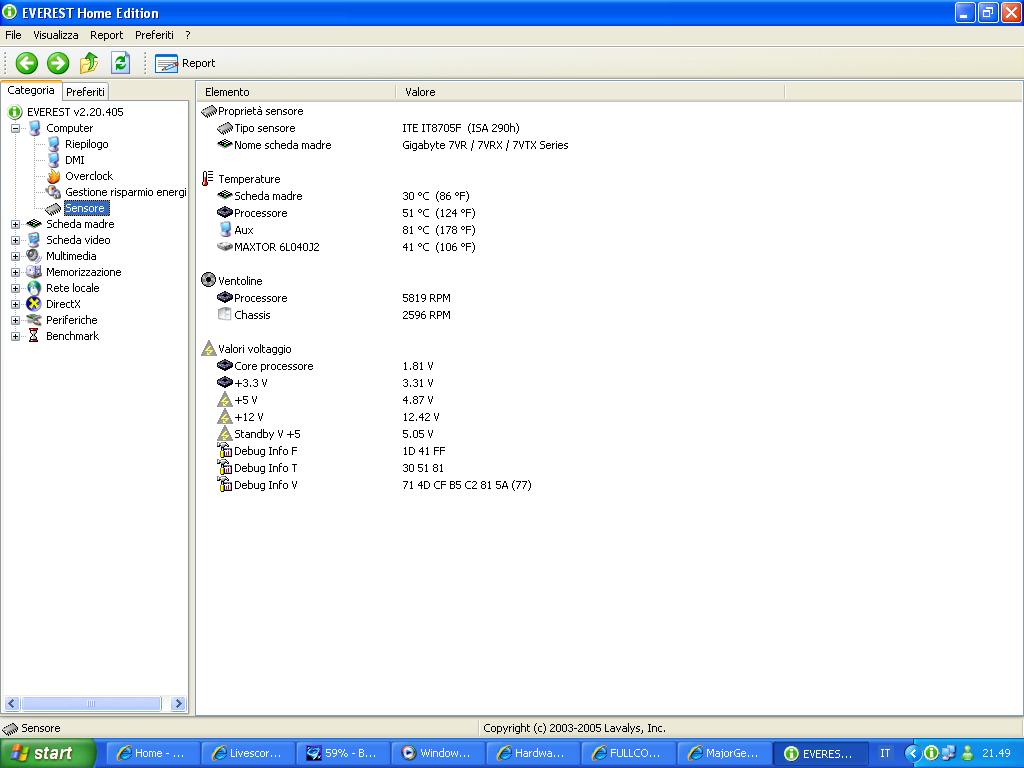This screenshot has width=1024, height=768.
Task: Select the Debug Info V row
Action: [266, 485]
